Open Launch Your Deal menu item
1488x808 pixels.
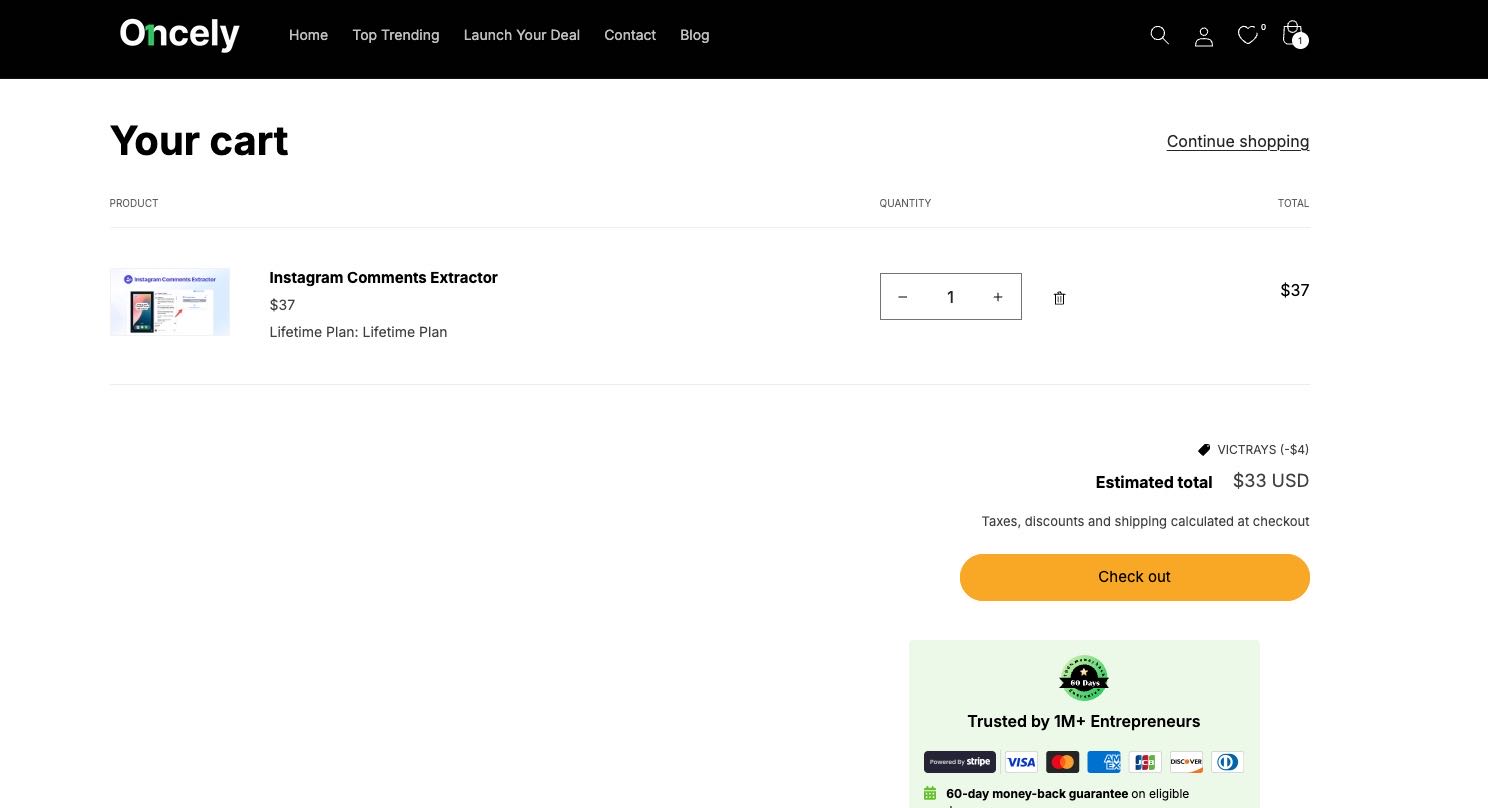pyautogui.click(x=522, y=35)
